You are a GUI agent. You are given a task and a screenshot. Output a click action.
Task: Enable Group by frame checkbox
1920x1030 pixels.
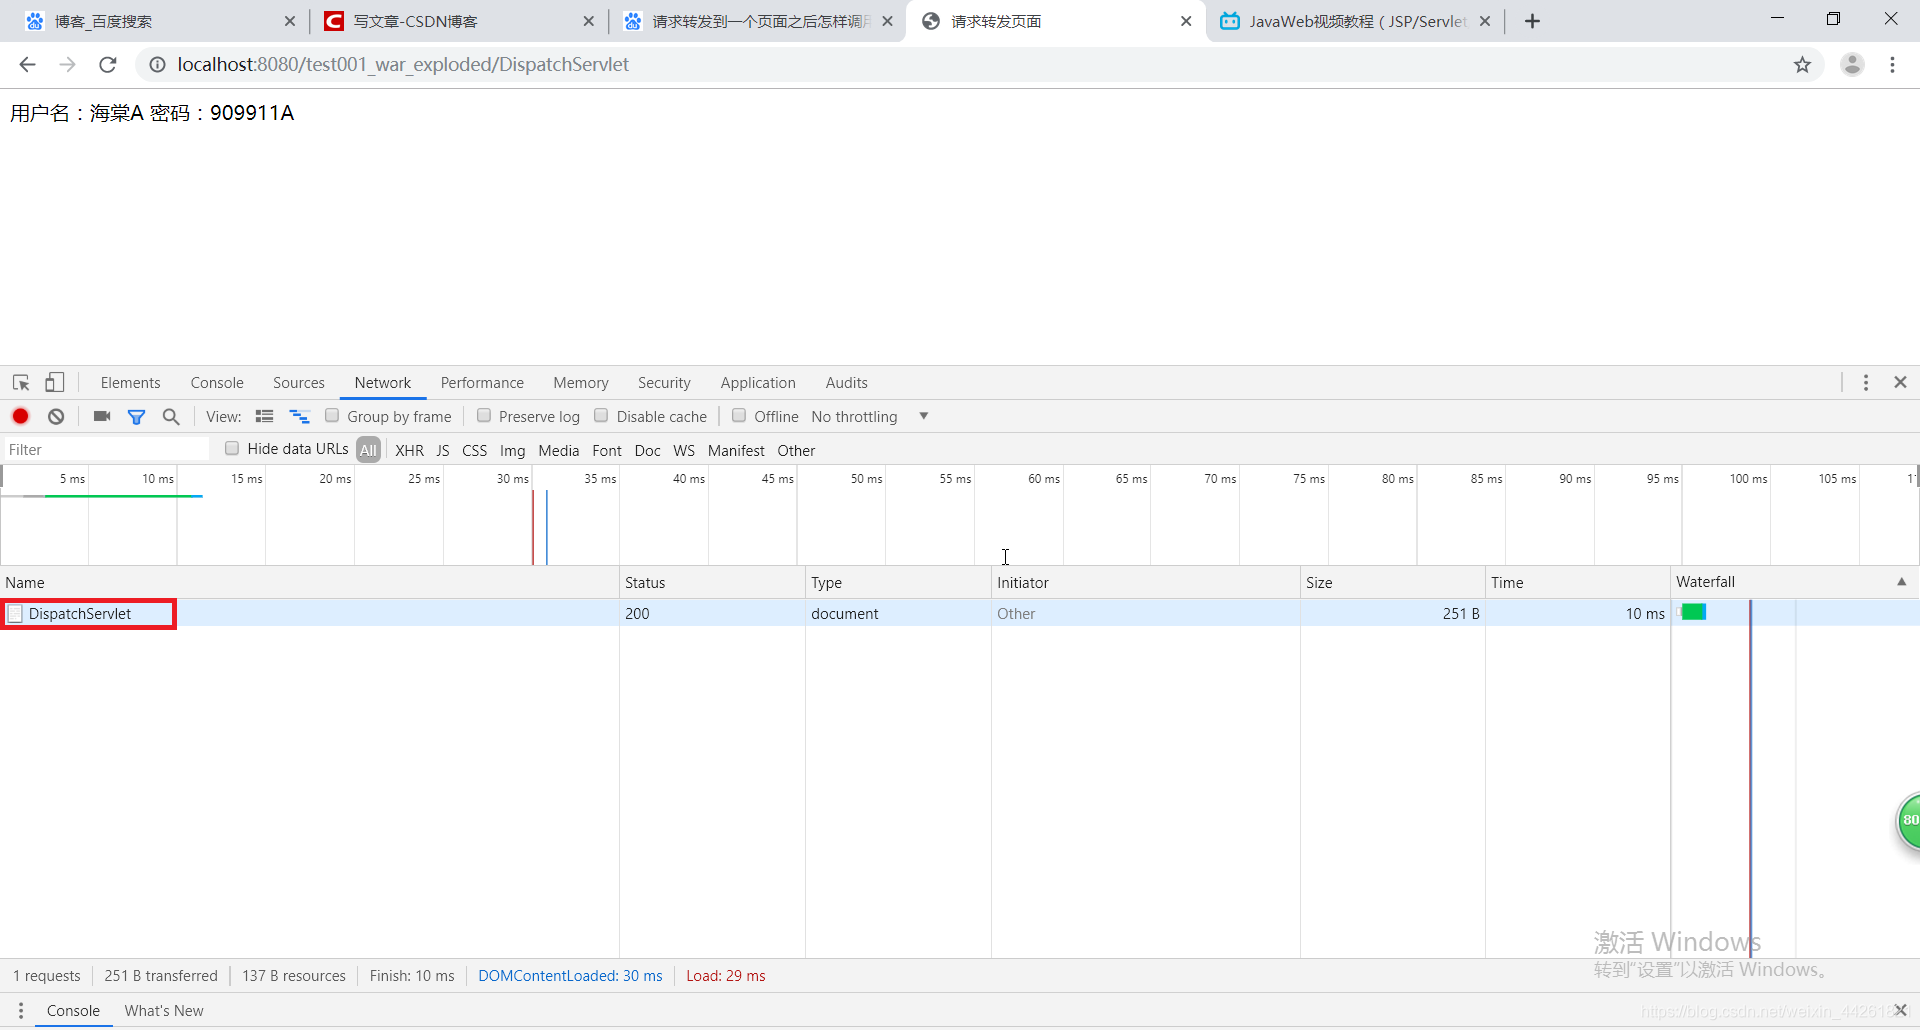point(332,416)
